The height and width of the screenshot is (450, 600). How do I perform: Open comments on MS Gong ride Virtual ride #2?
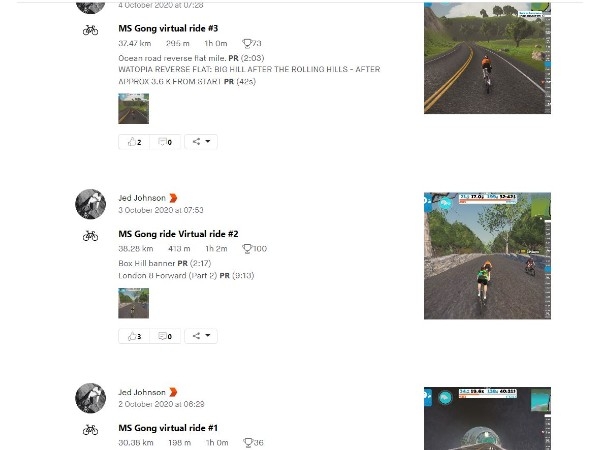tap(165, 336)
